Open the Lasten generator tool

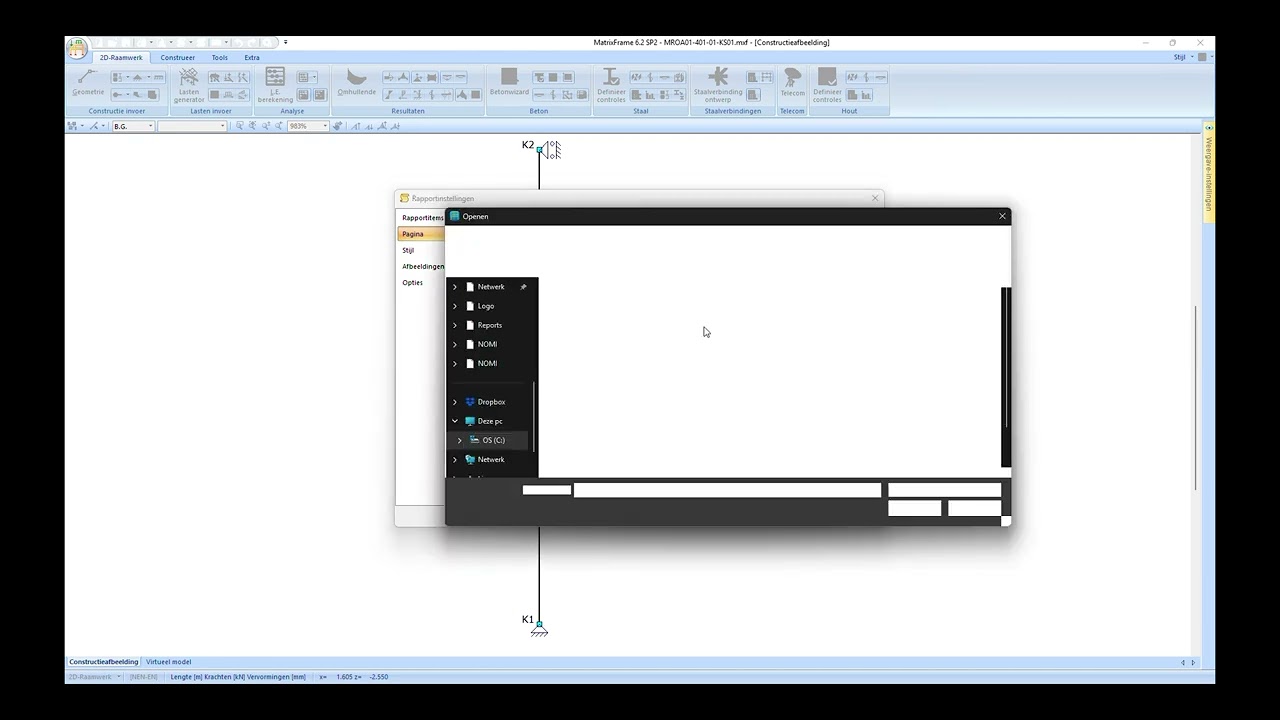[x=189, y=86]
